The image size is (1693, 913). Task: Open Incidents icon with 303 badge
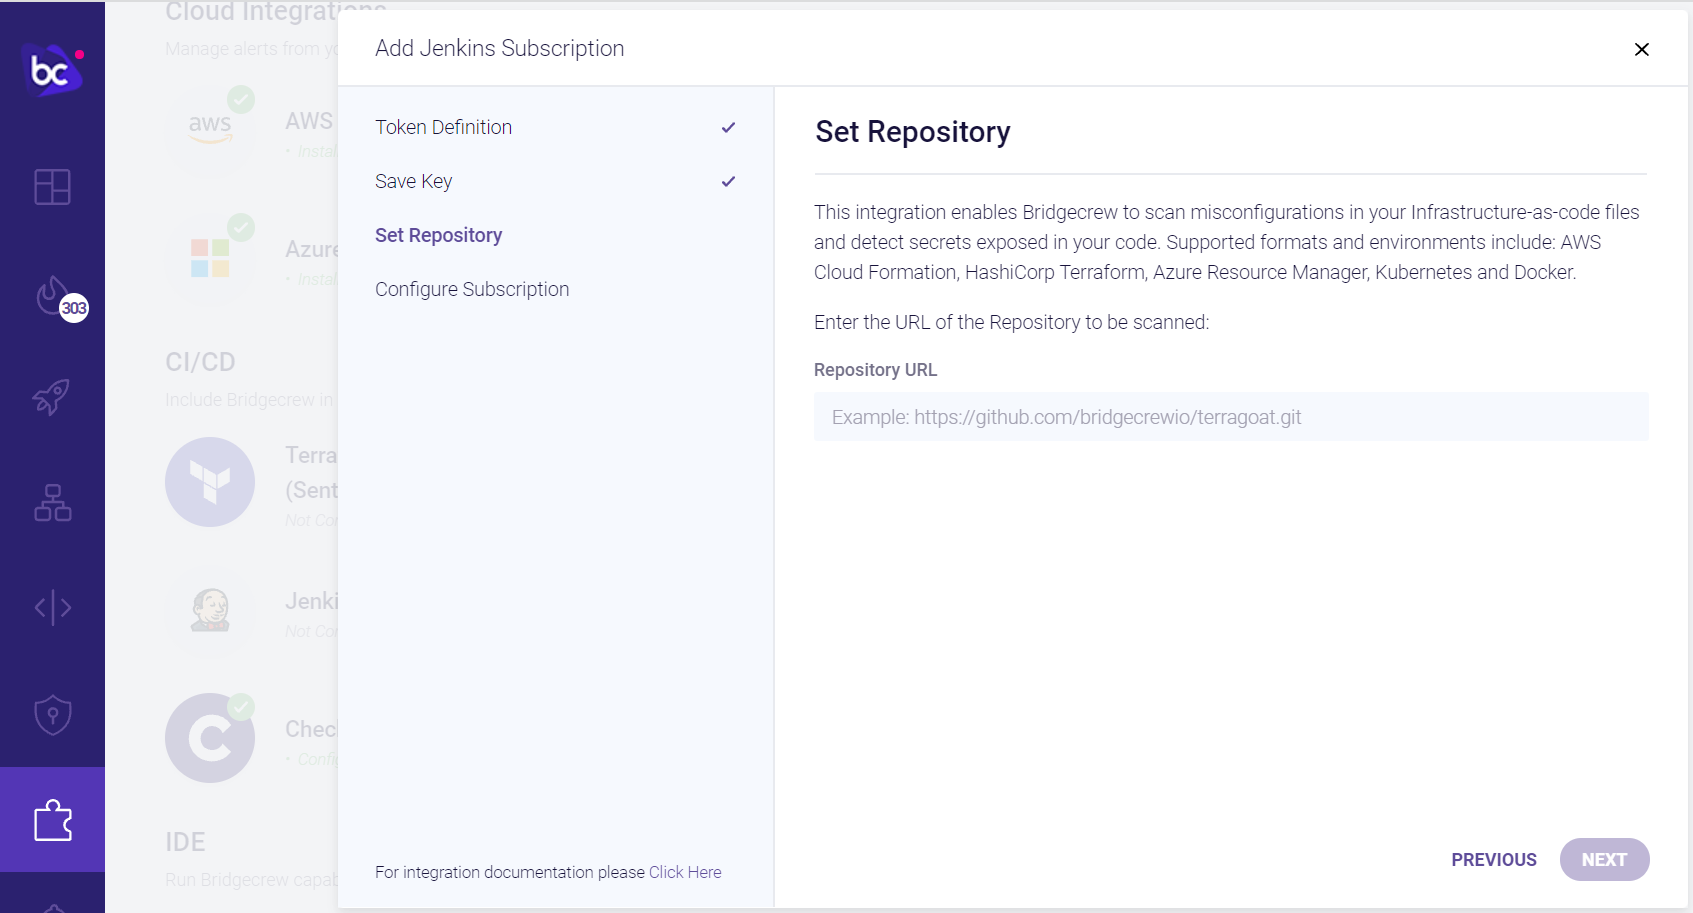pos(60,297)
